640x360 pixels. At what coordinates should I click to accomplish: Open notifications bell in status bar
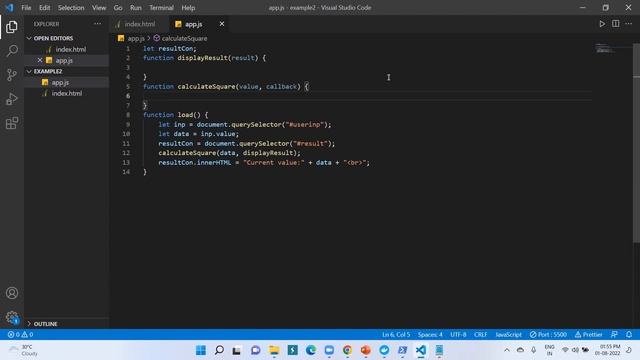(x=629, y=334)
